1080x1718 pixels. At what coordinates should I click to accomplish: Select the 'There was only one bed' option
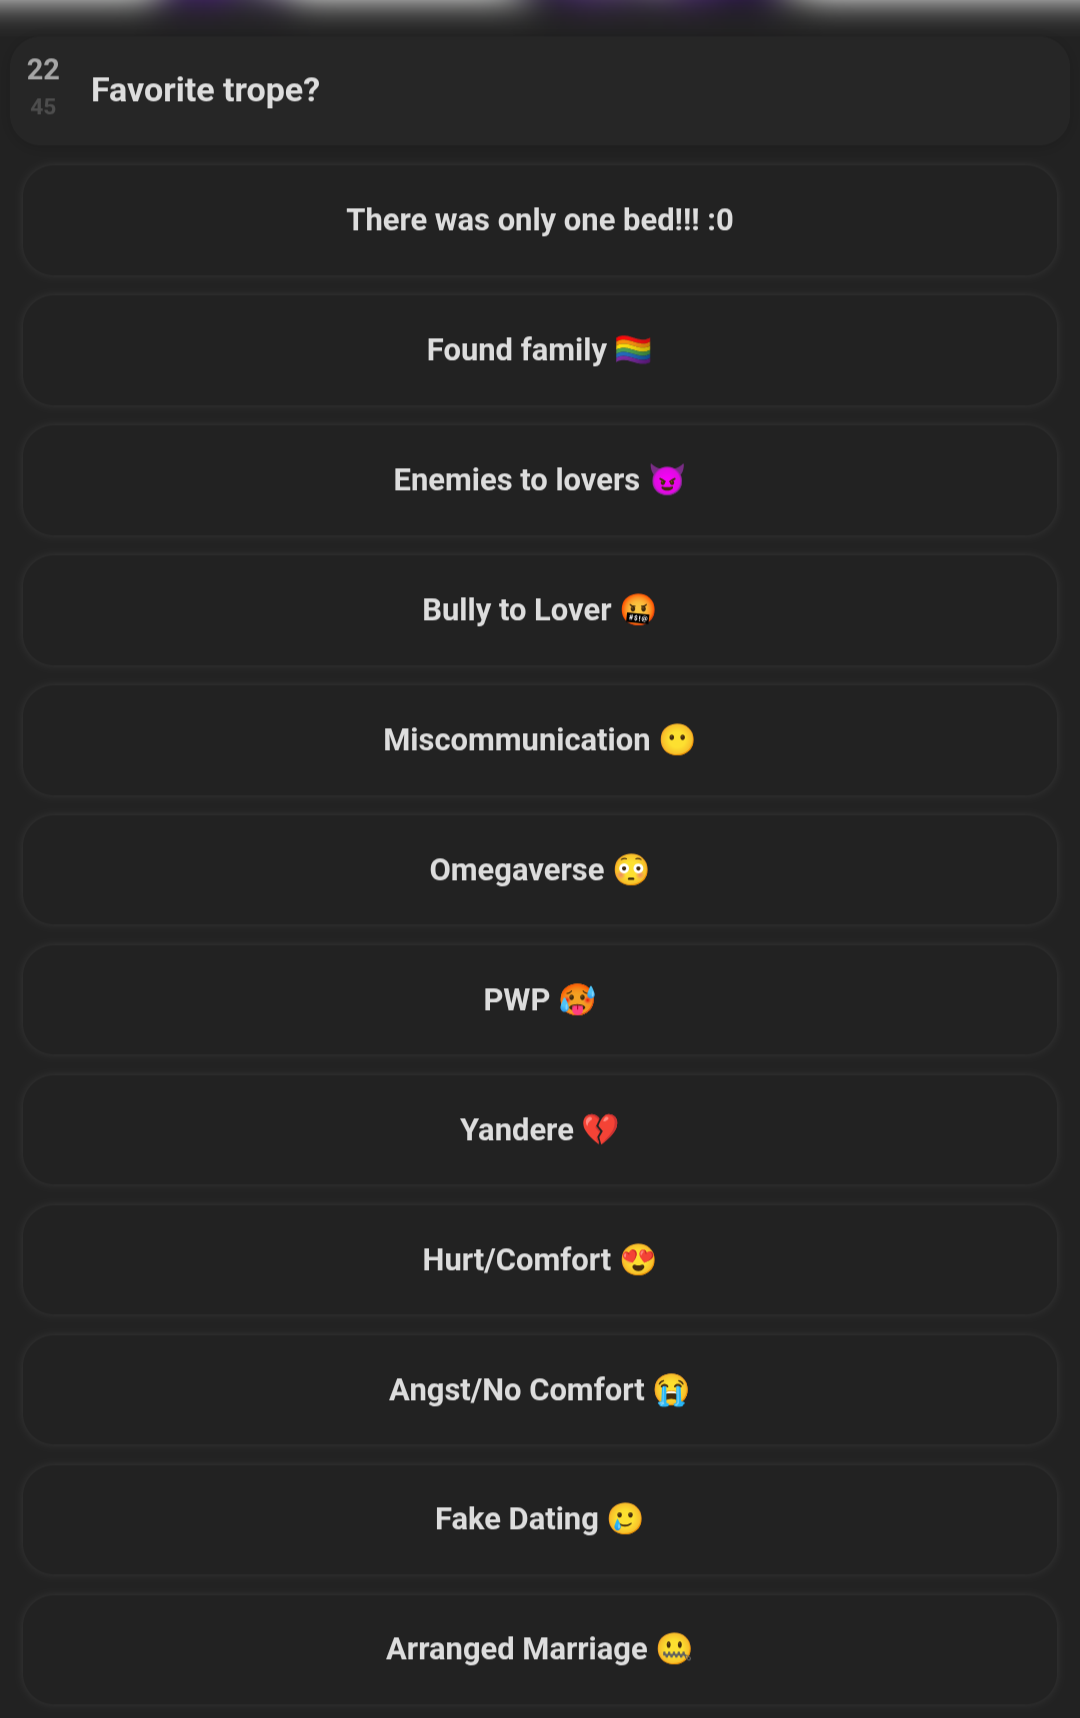tap(539, 220)
